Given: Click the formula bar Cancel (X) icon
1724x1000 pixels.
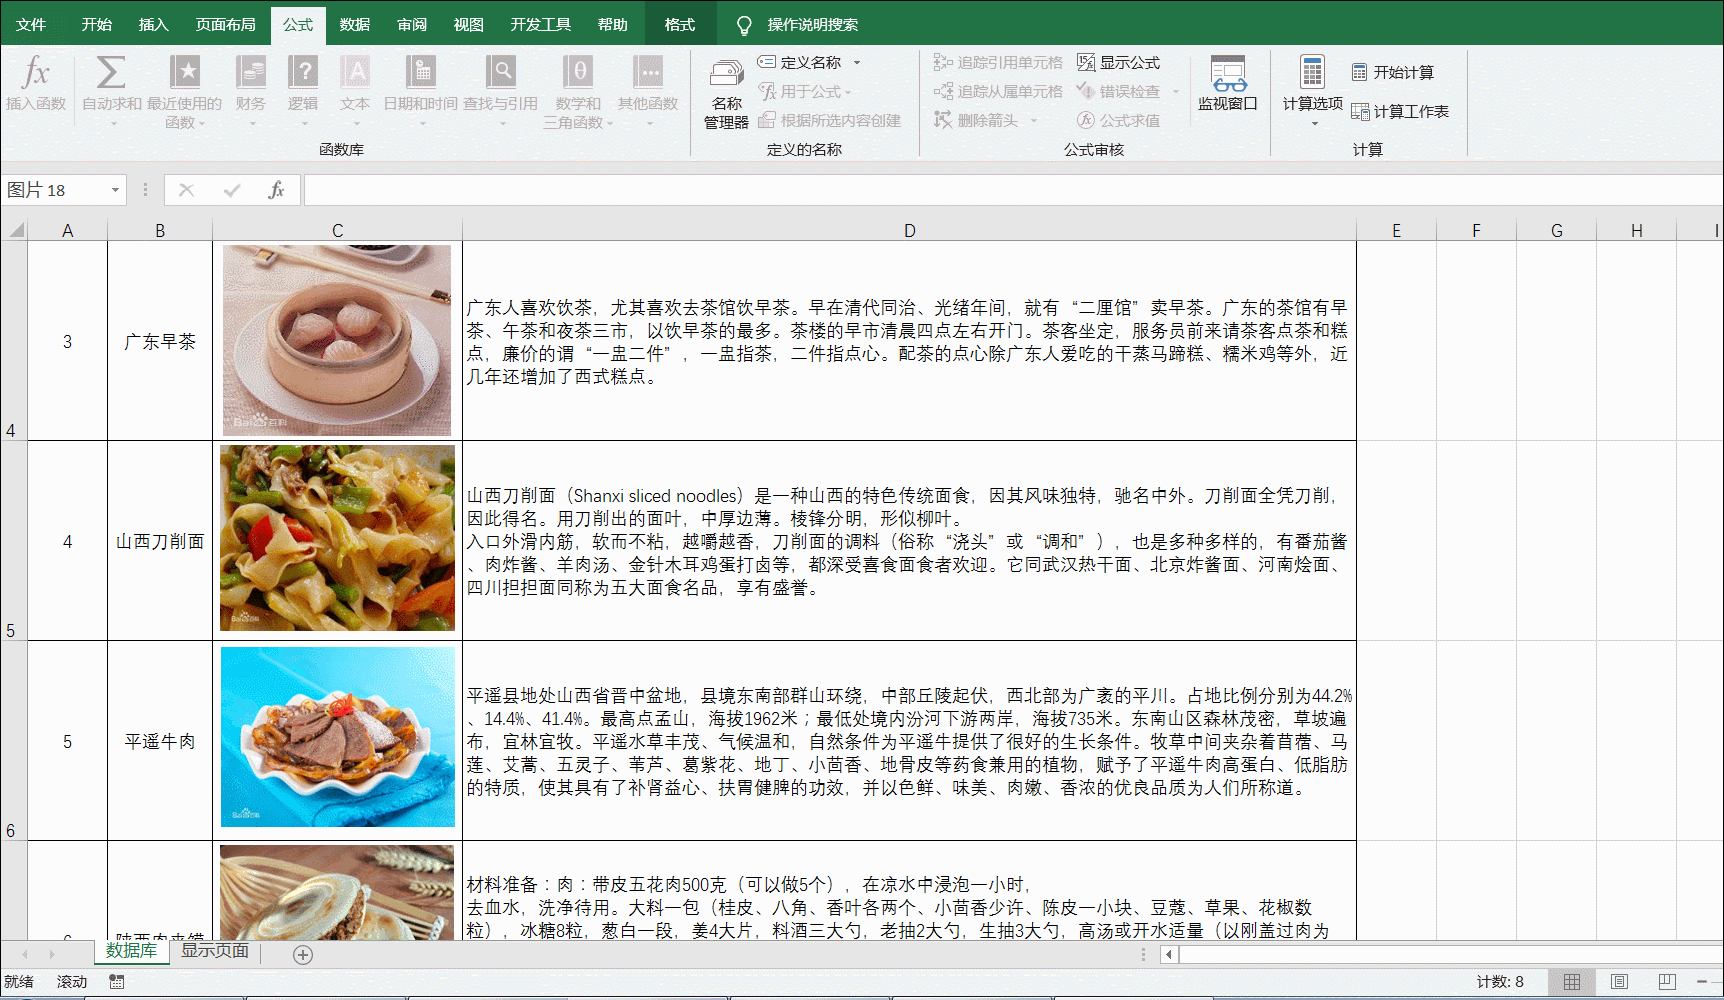Looking at the screenshot, I should [x=186, y=190].
